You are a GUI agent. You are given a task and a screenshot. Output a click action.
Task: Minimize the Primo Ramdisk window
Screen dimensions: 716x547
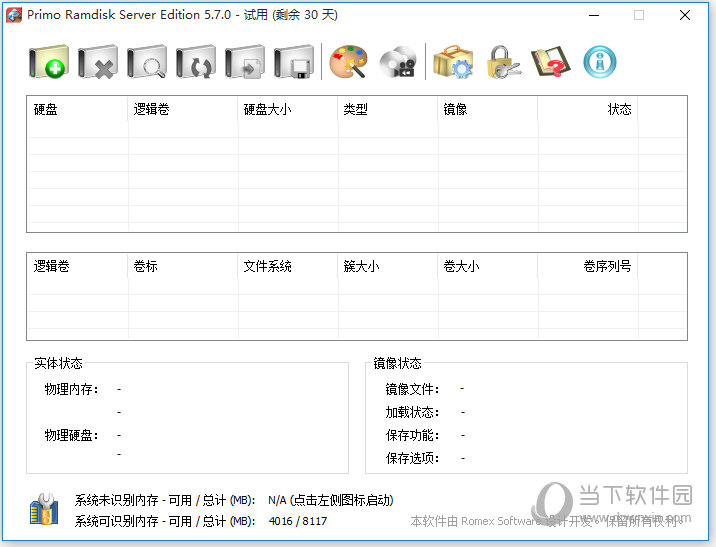pos(594,15)
